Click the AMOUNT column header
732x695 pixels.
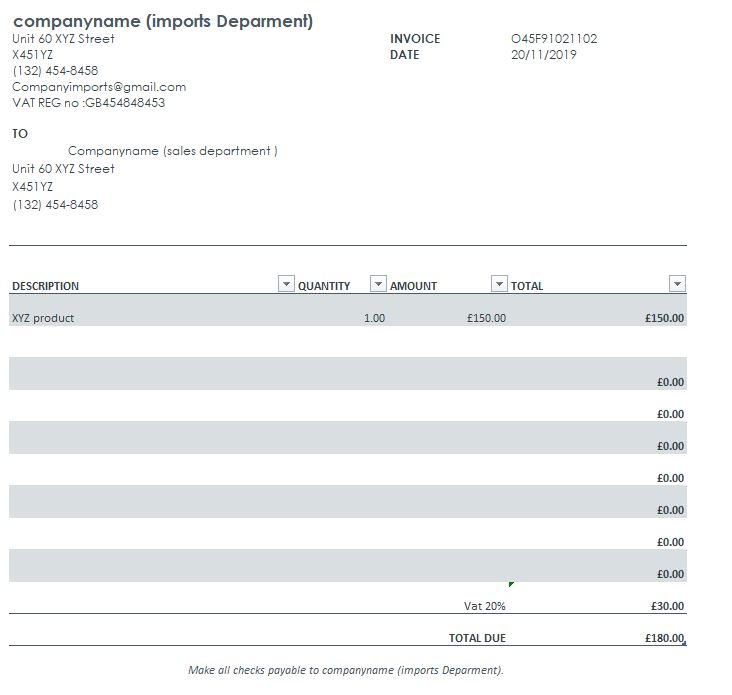(413, 286)
